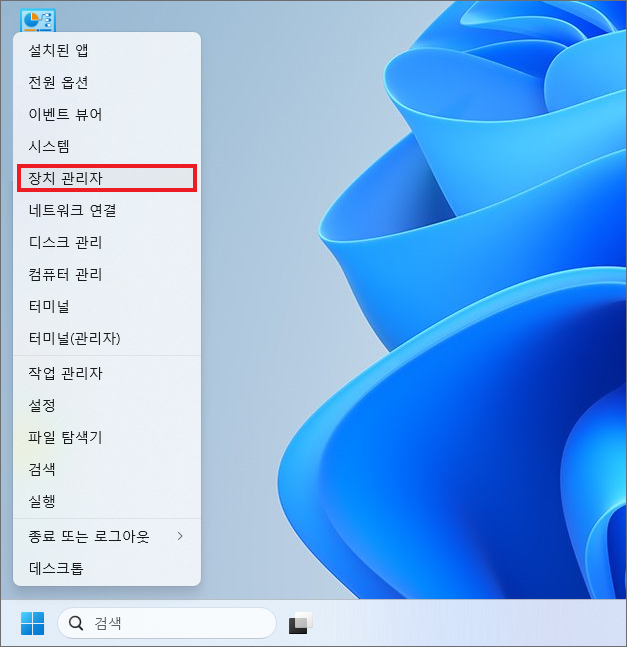The width and height of the screenshot is (627, 647).
Task: Choose 시스템 in the menu
Action: click(x=107, y=146)
